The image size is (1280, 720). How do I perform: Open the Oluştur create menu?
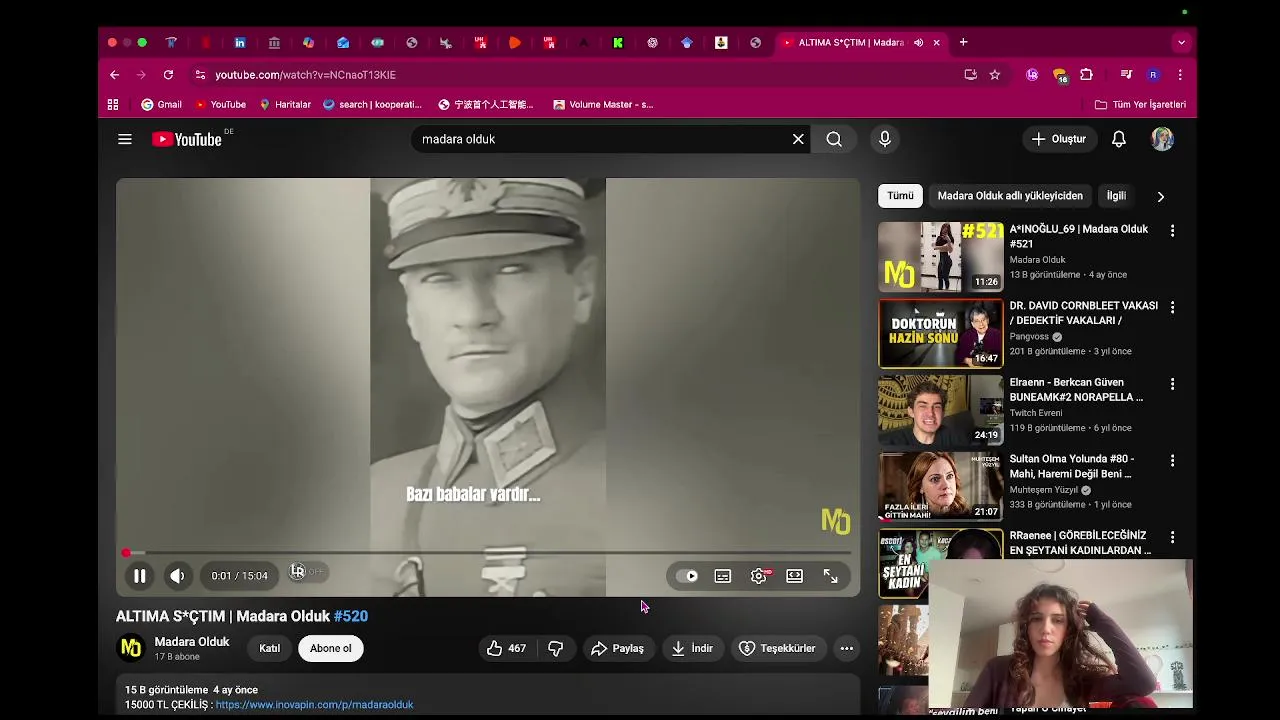tap(1059, 139)
